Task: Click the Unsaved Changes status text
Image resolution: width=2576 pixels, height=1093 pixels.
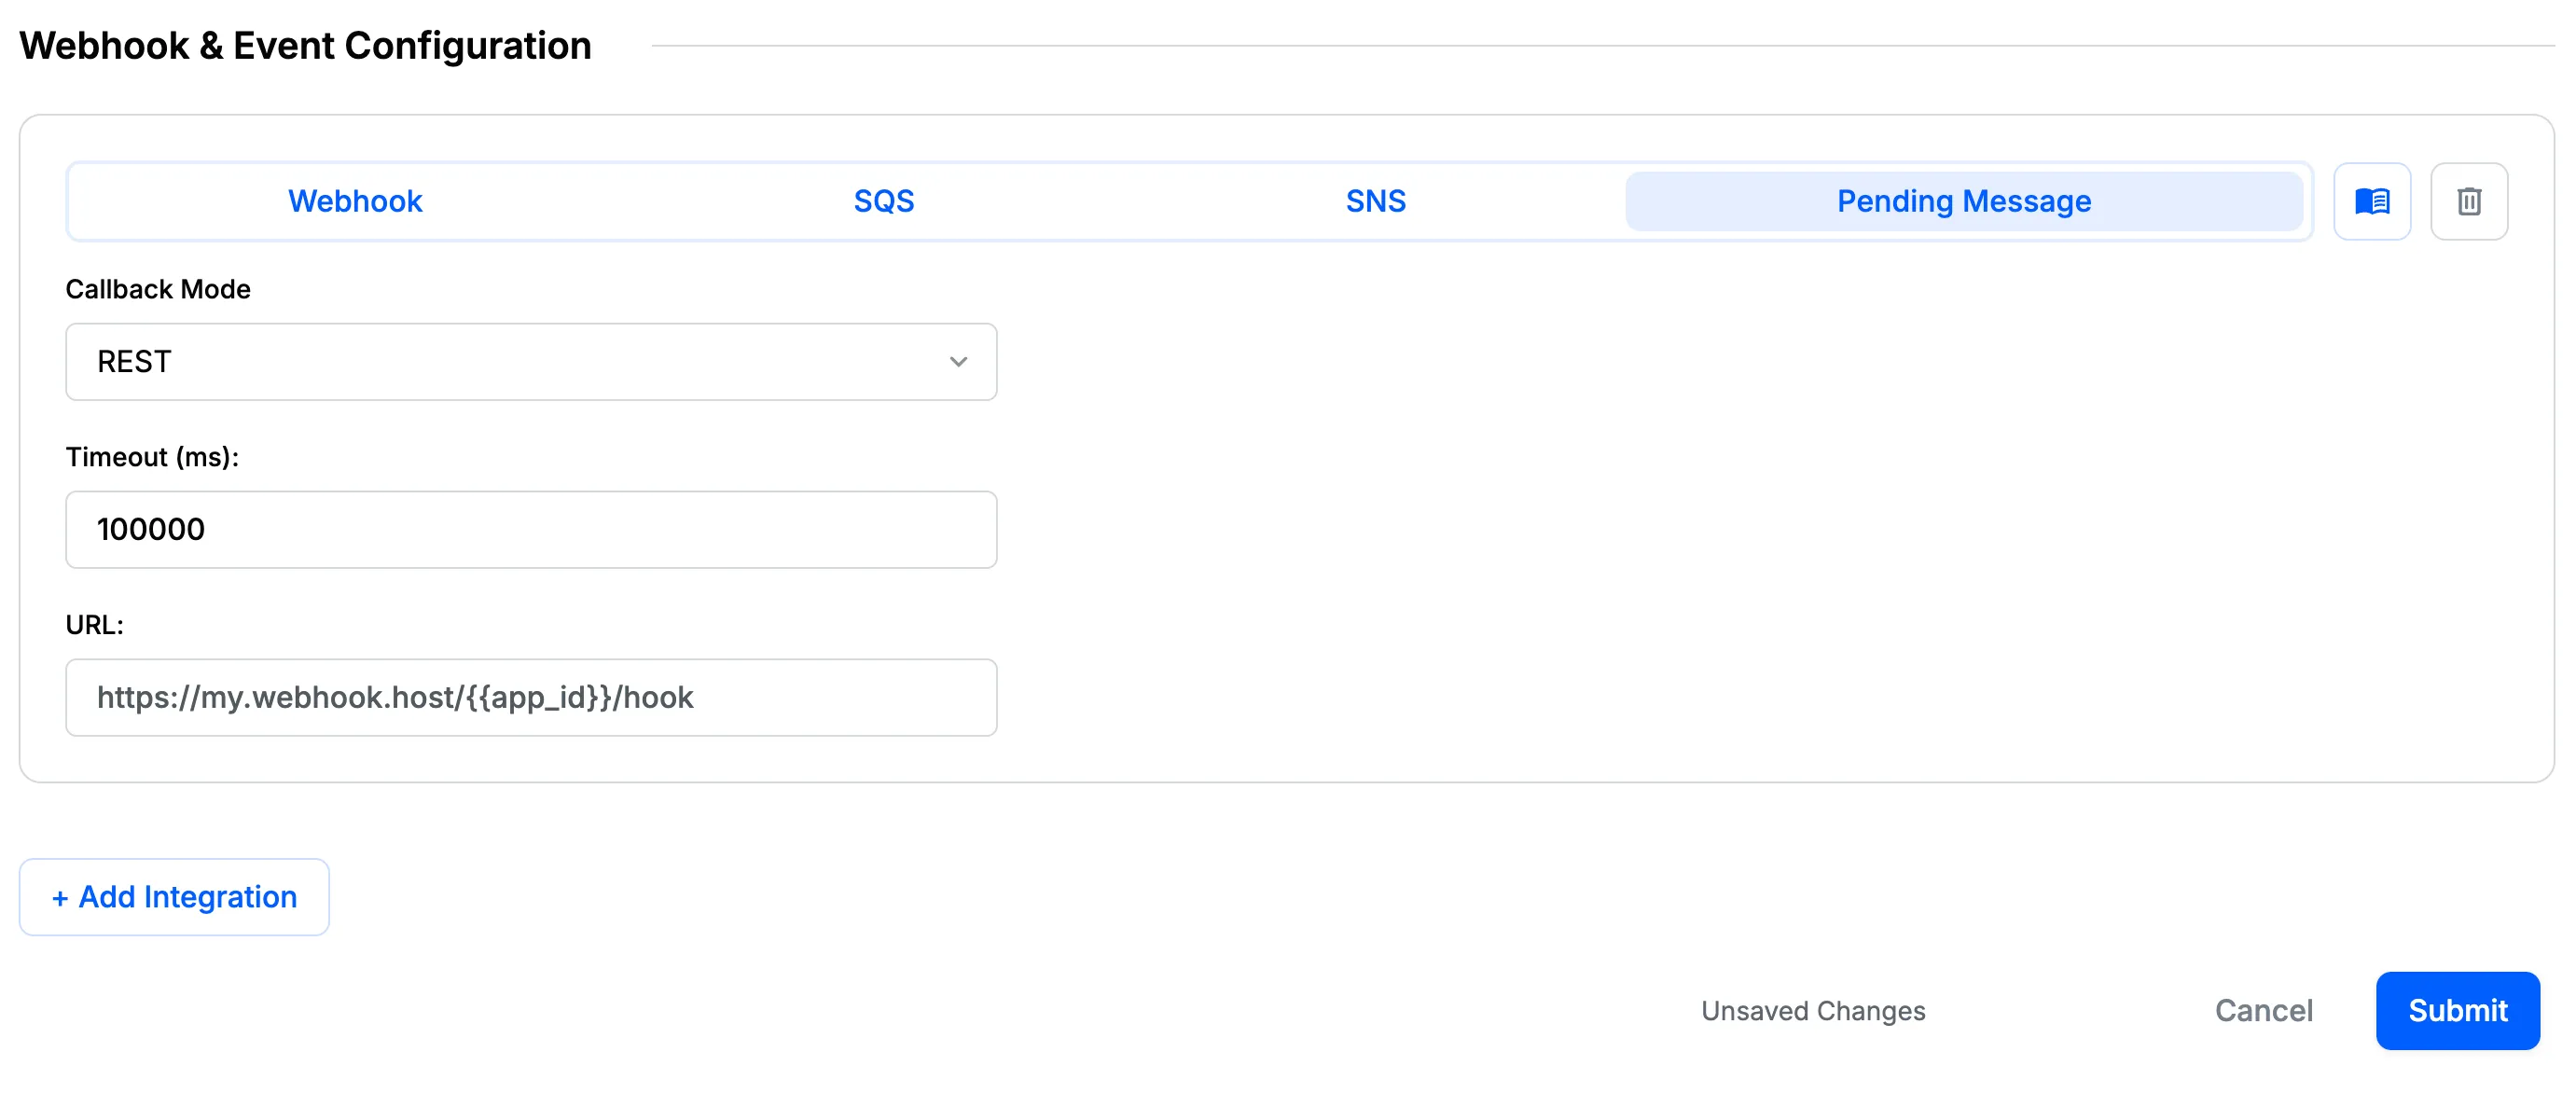Action: (x=1812, y=1011)
